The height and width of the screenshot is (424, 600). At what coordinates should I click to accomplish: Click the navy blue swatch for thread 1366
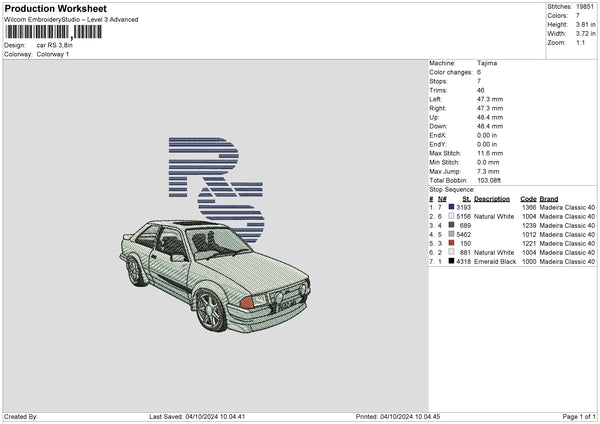(452, 207)
